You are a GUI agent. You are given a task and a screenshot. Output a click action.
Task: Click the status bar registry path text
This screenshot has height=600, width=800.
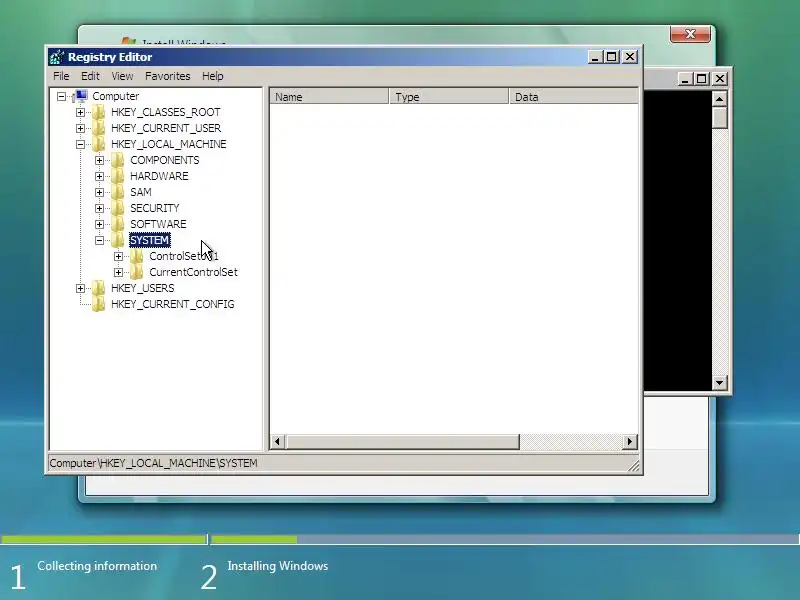point(154,463)
